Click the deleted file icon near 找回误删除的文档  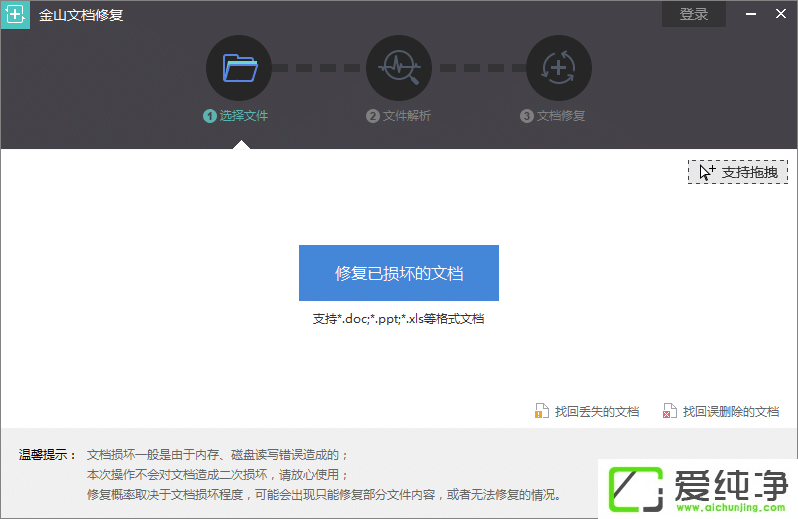[x=669, y=411]
